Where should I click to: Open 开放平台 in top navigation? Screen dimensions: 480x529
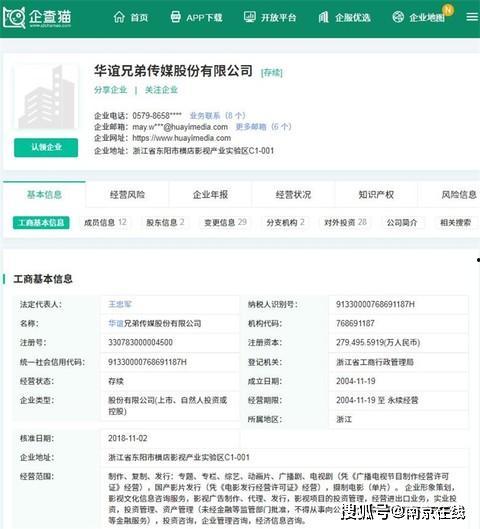click(279, 18)
